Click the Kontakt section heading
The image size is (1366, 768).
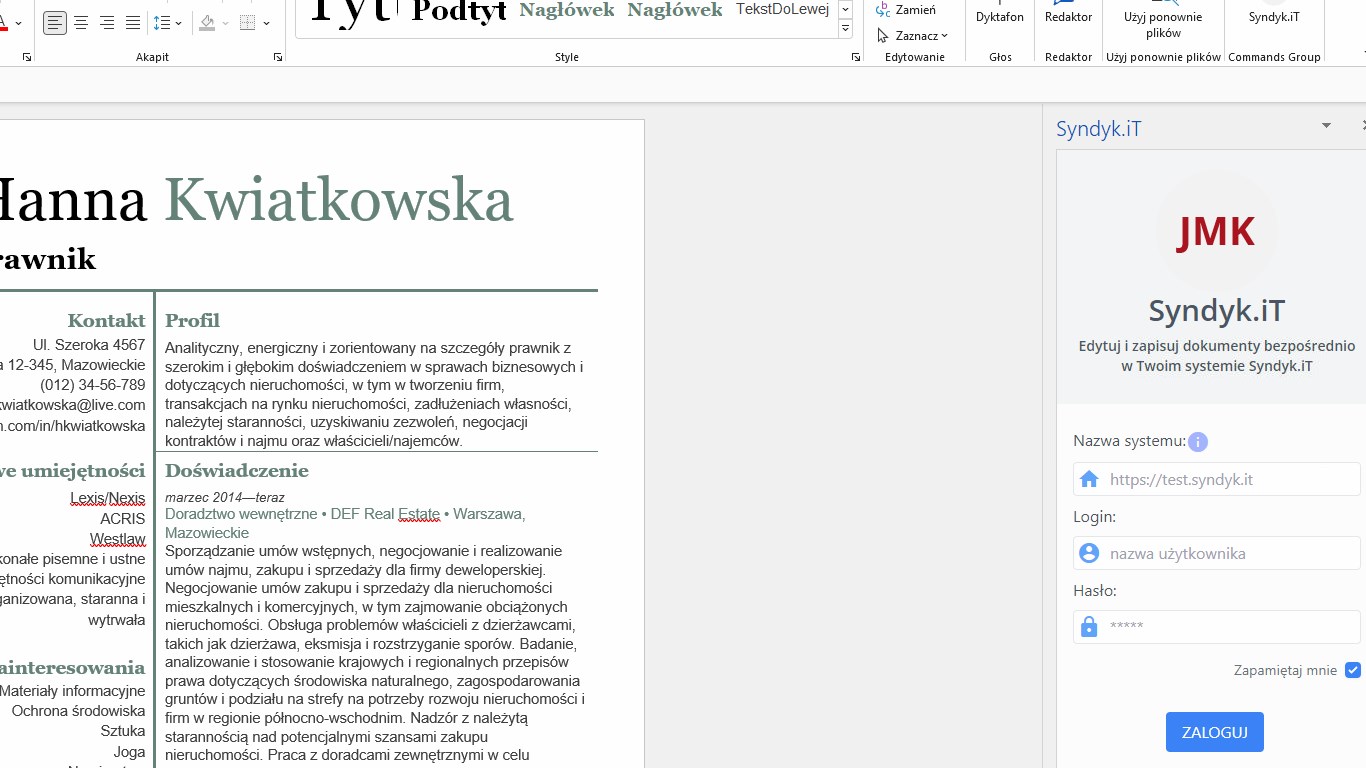pyautogui.click(x=106, y=320)
